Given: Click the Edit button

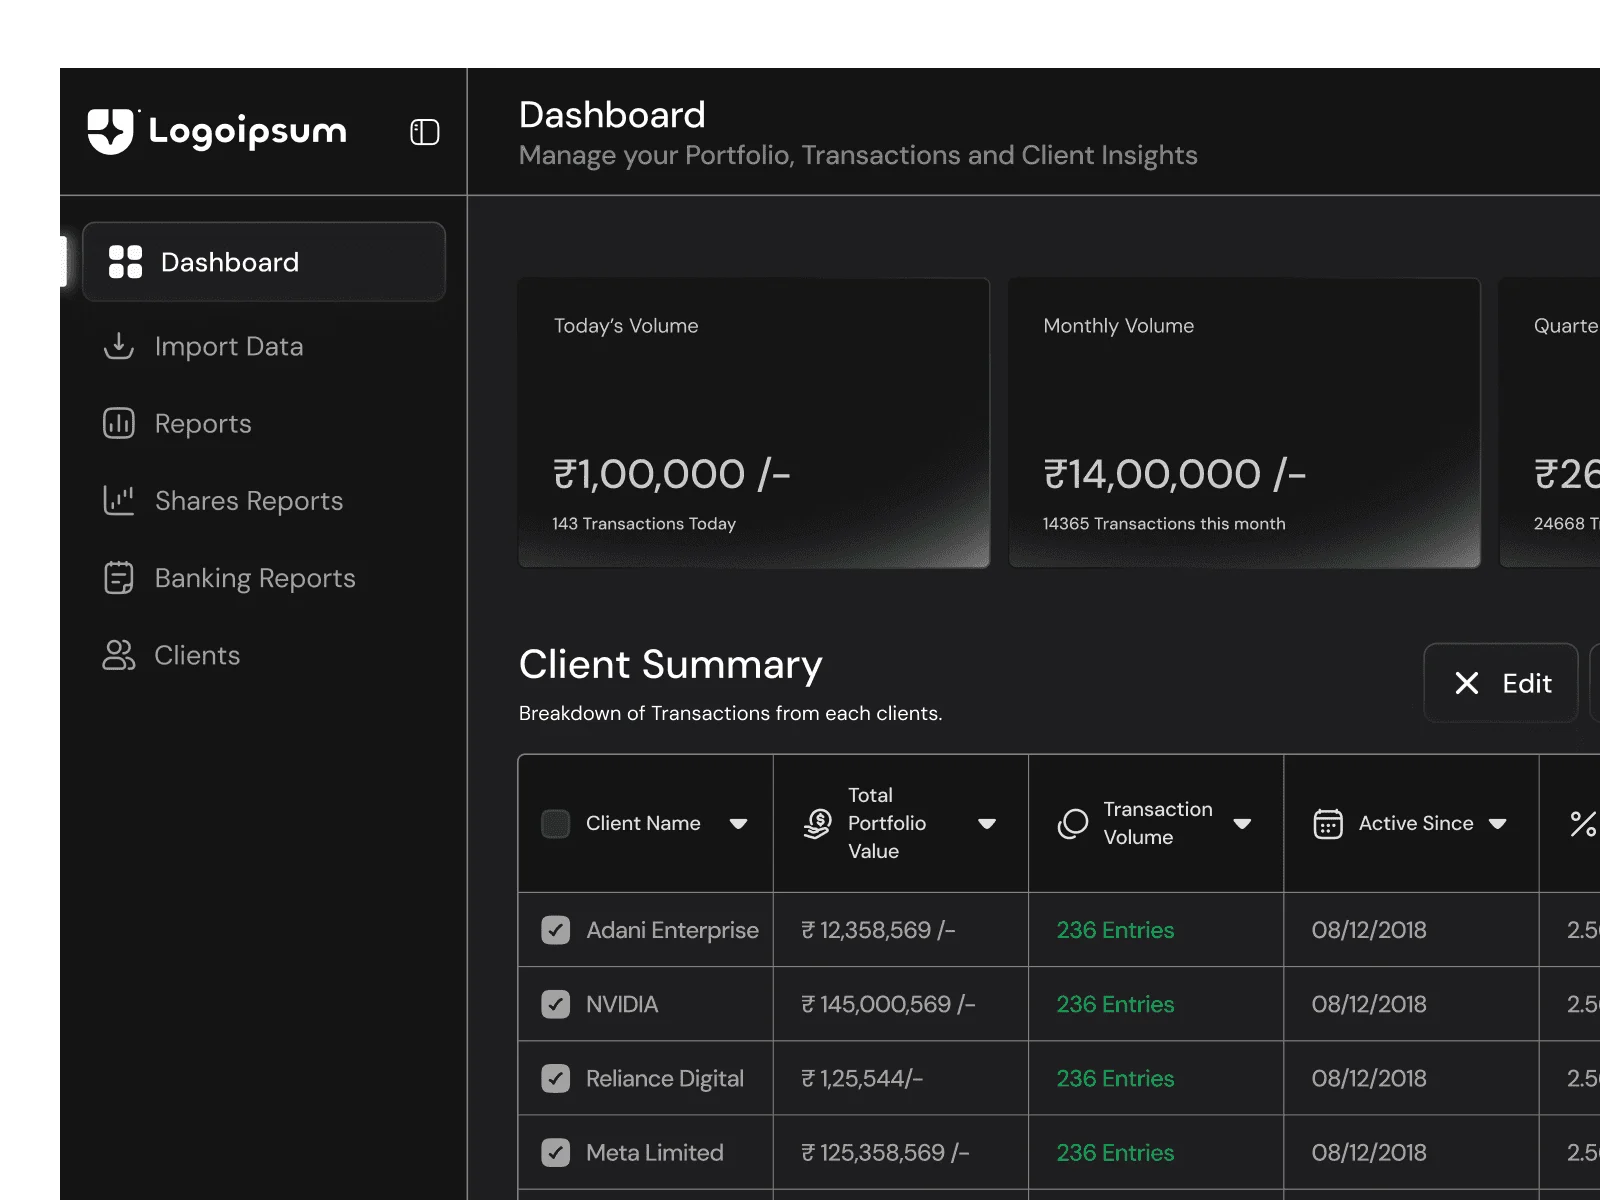Looking at the screenshot, I should [1501, 683].
